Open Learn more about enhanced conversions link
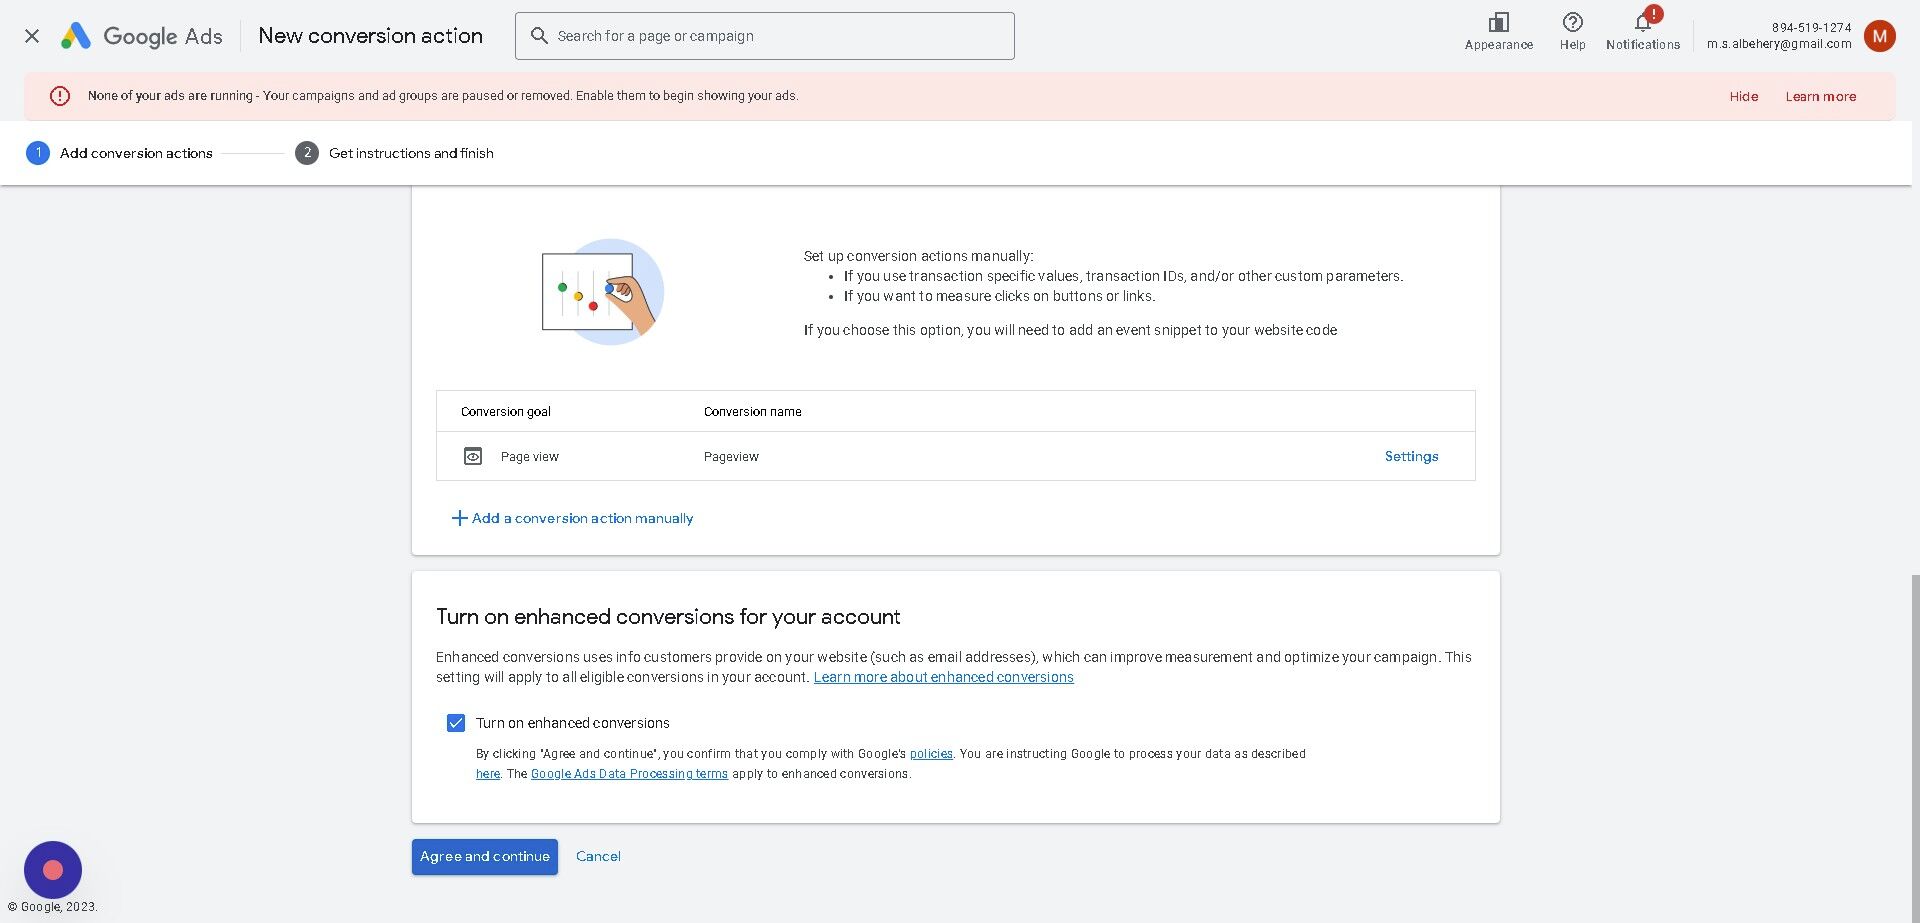This screenshot has height=923, width=1920. [x=943, y=678]
